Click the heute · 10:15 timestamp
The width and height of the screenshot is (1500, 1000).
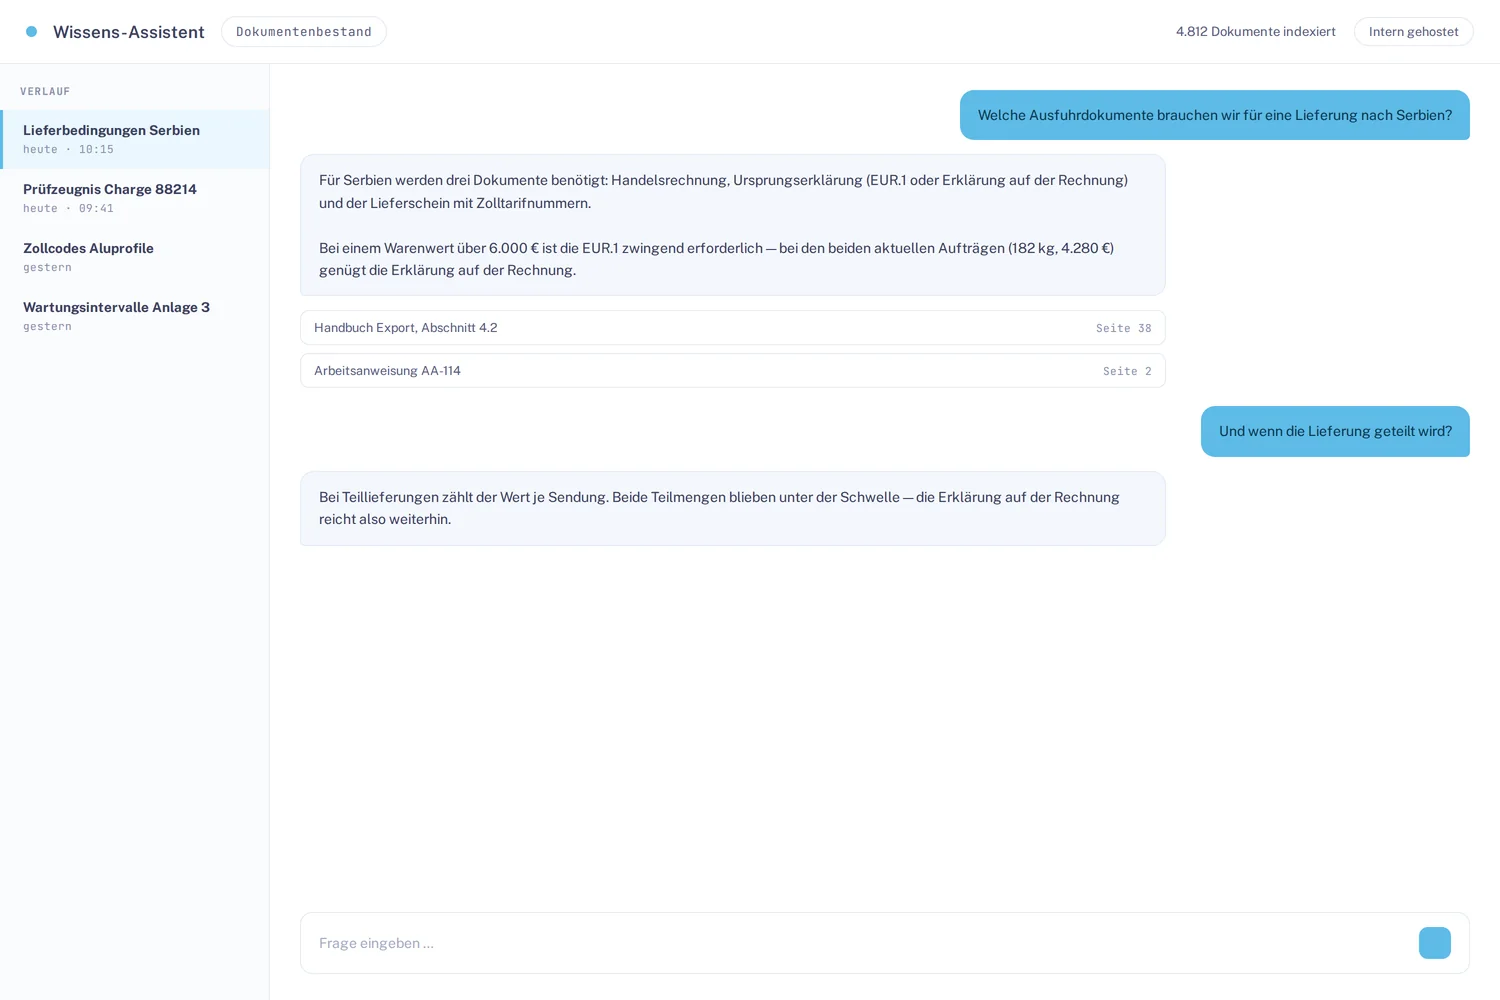[68, 150]
